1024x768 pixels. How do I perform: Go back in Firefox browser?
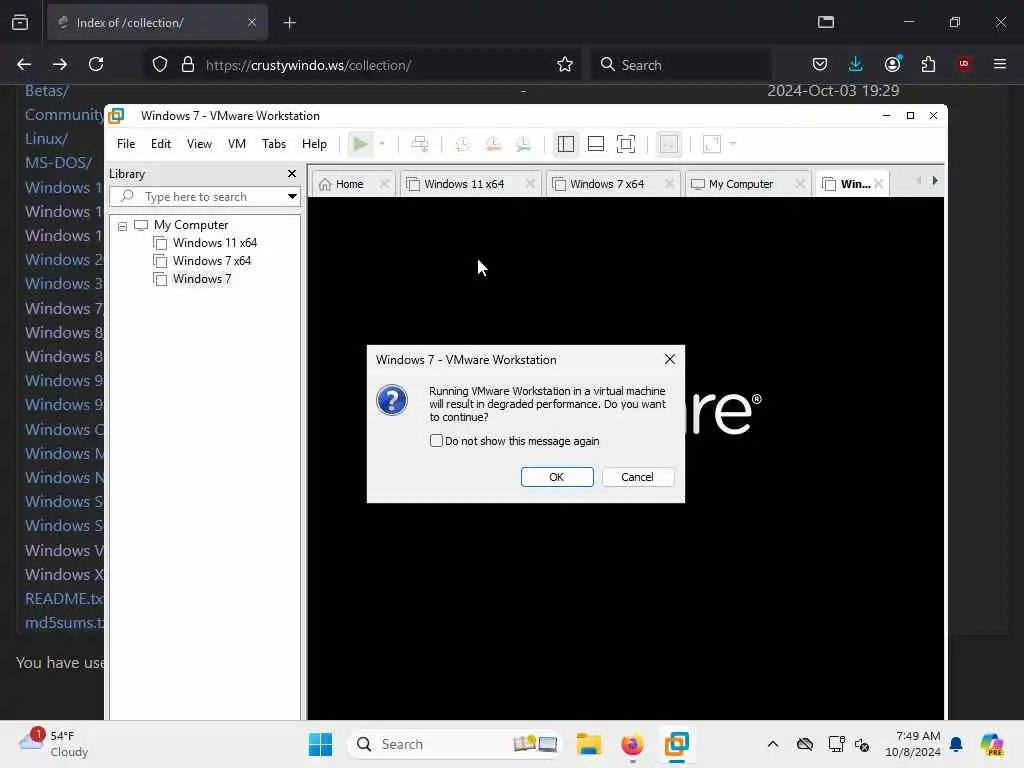click(24, 64)
